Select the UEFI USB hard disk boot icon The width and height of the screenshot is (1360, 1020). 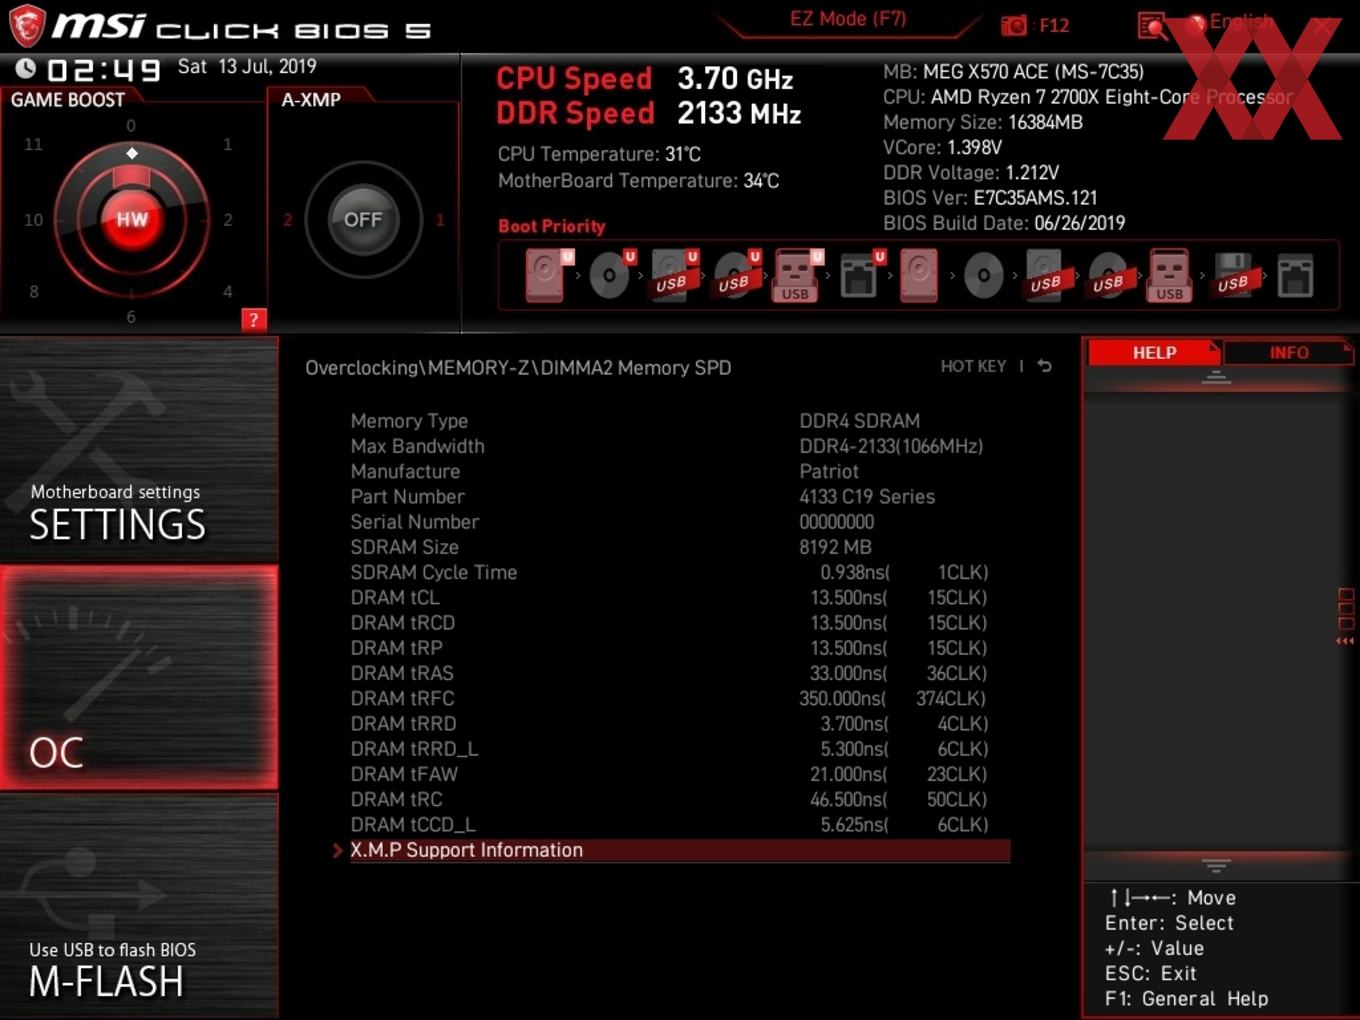pos(673,276)
